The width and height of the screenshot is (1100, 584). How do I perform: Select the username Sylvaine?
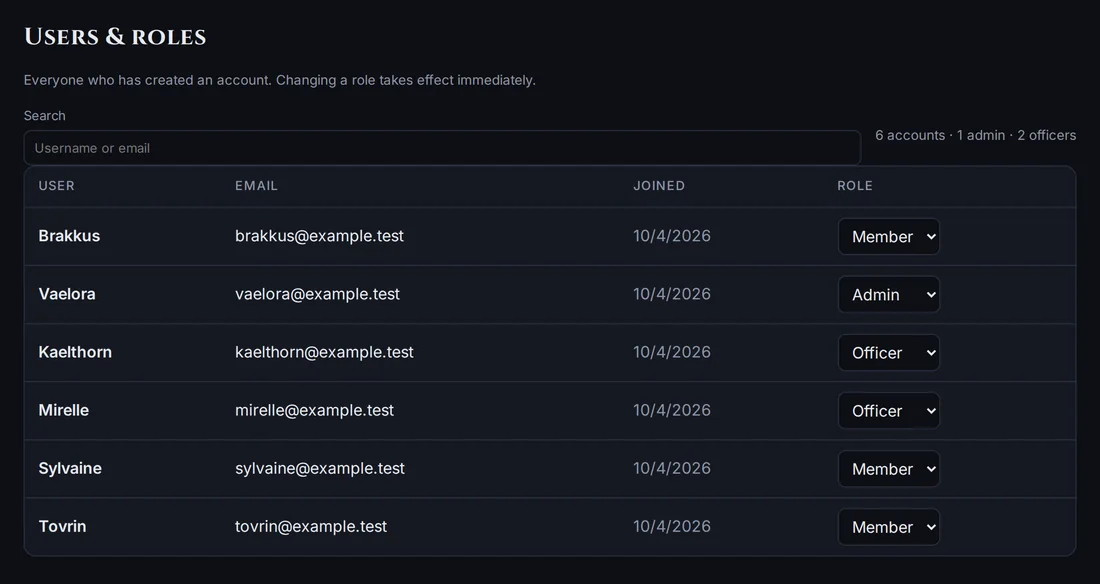tap(70, 468)
